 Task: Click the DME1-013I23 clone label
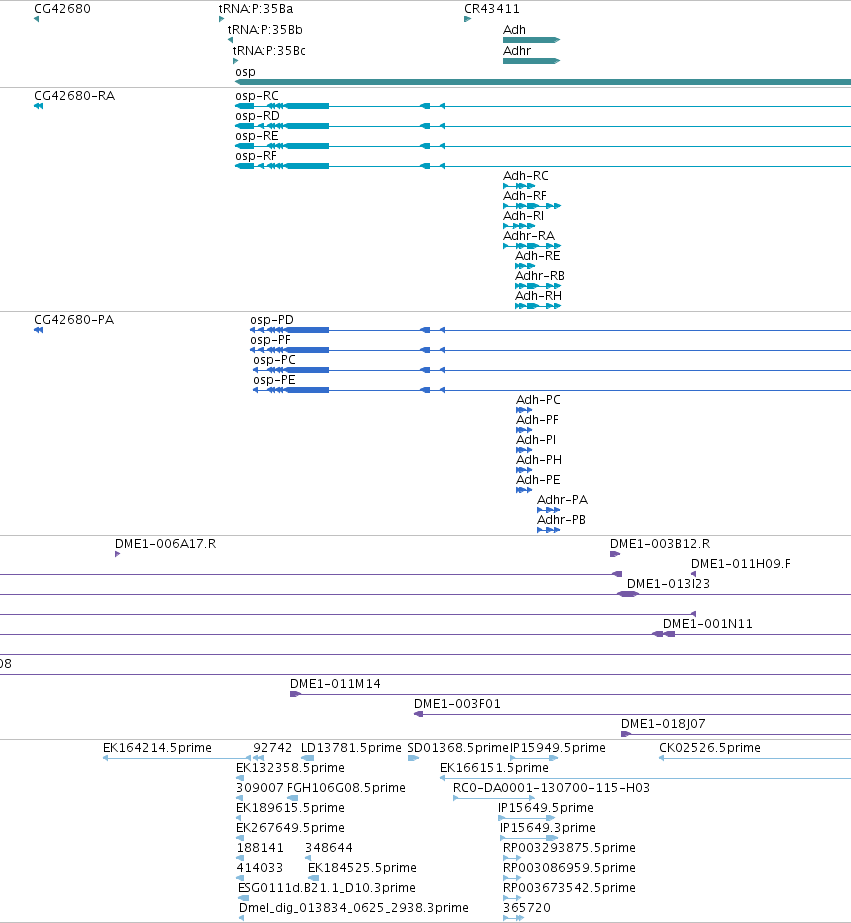tap(669, 585)
